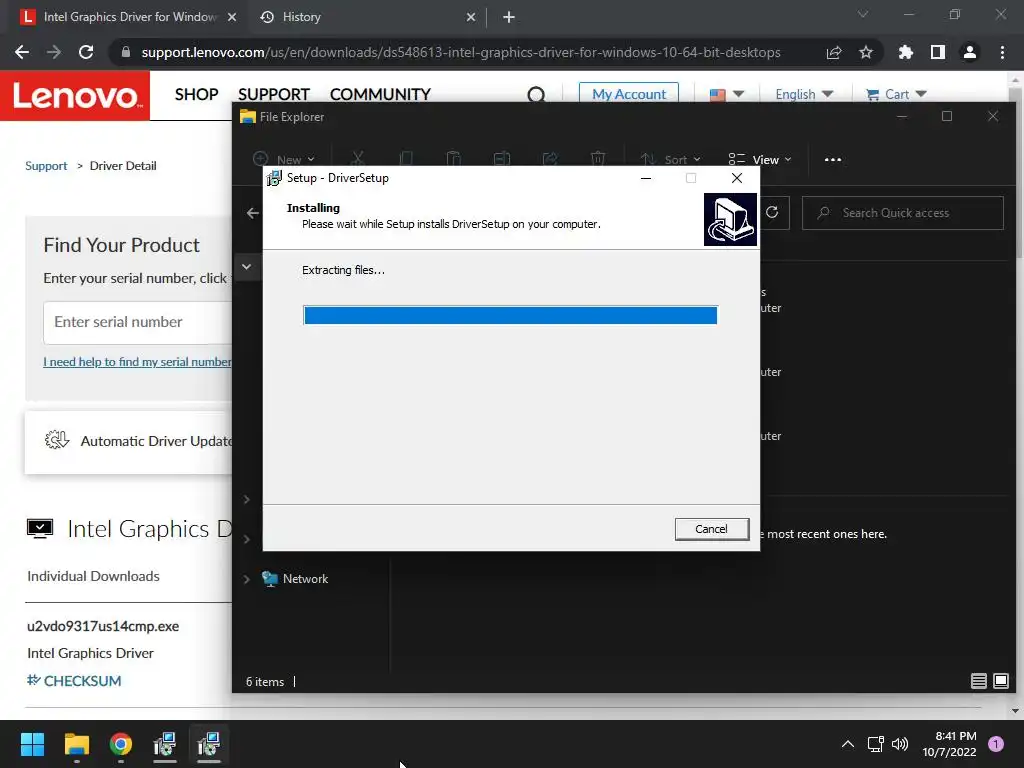1024x768 pixels.
Task: Open English language dropdown
Action: click(804, 94)
